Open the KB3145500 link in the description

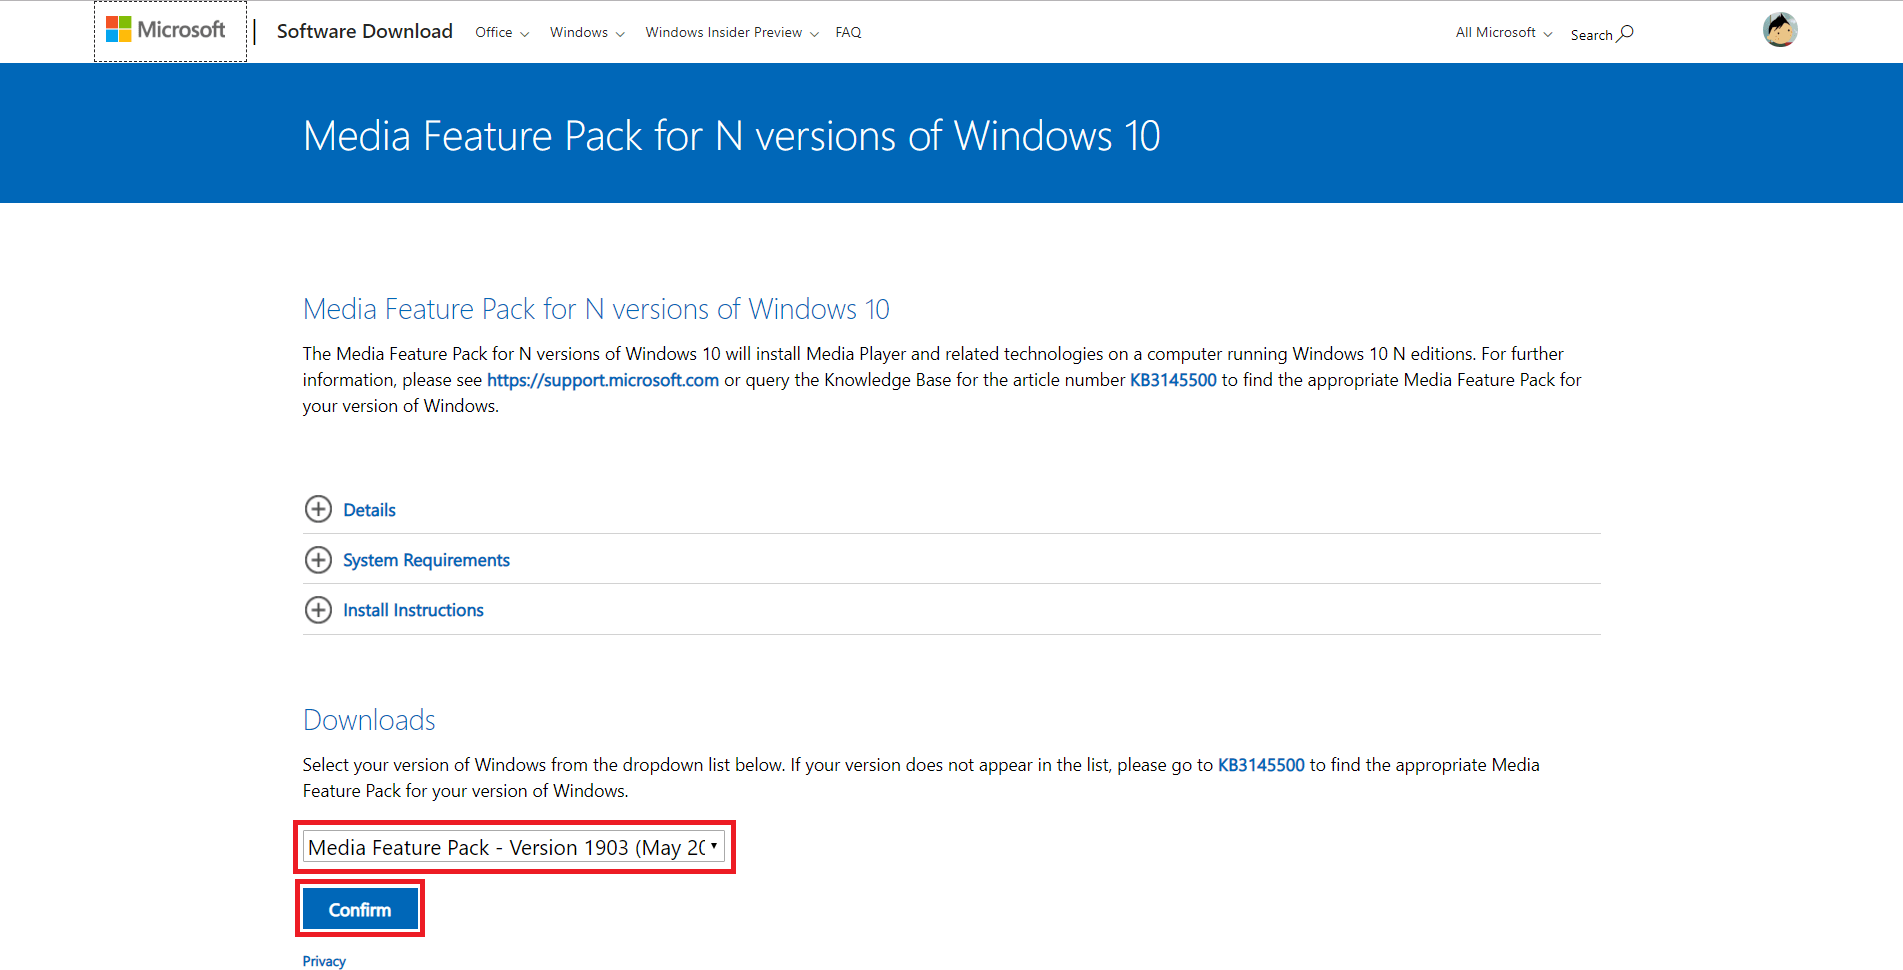[x=1173, y=380]
